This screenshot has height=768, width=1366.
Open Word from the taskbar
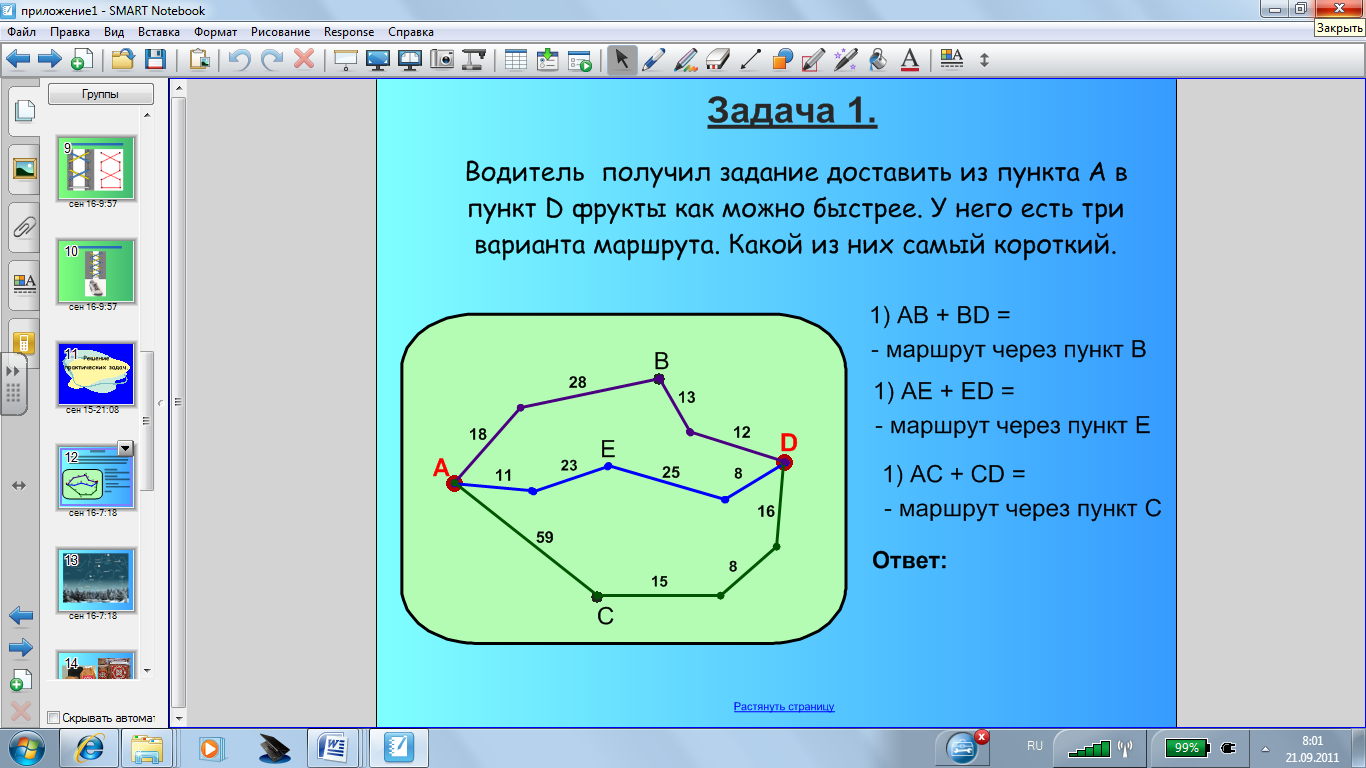point(332,747)
